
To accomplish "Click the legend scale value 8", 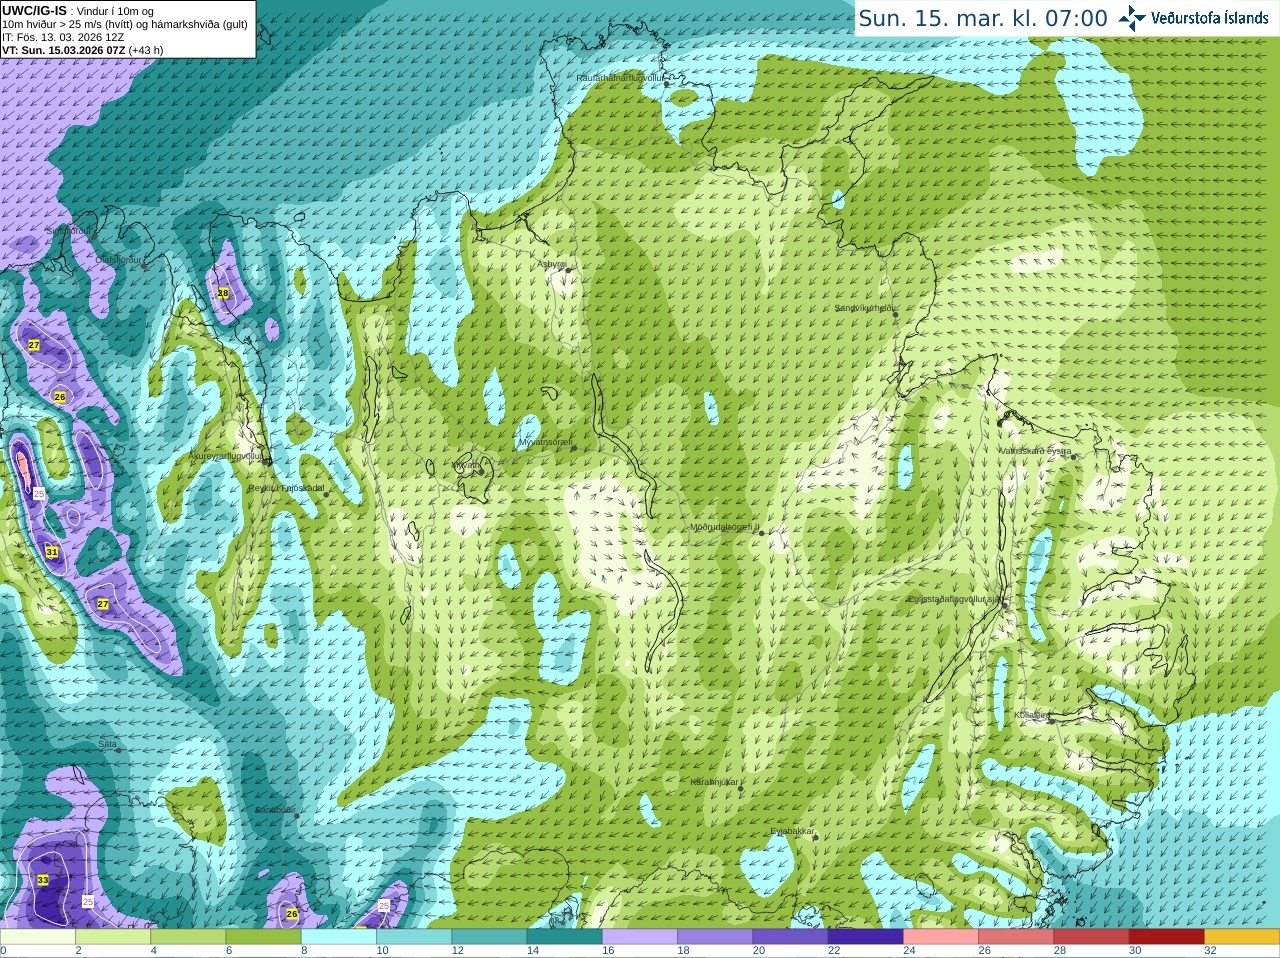I will [x=305, y=951].
